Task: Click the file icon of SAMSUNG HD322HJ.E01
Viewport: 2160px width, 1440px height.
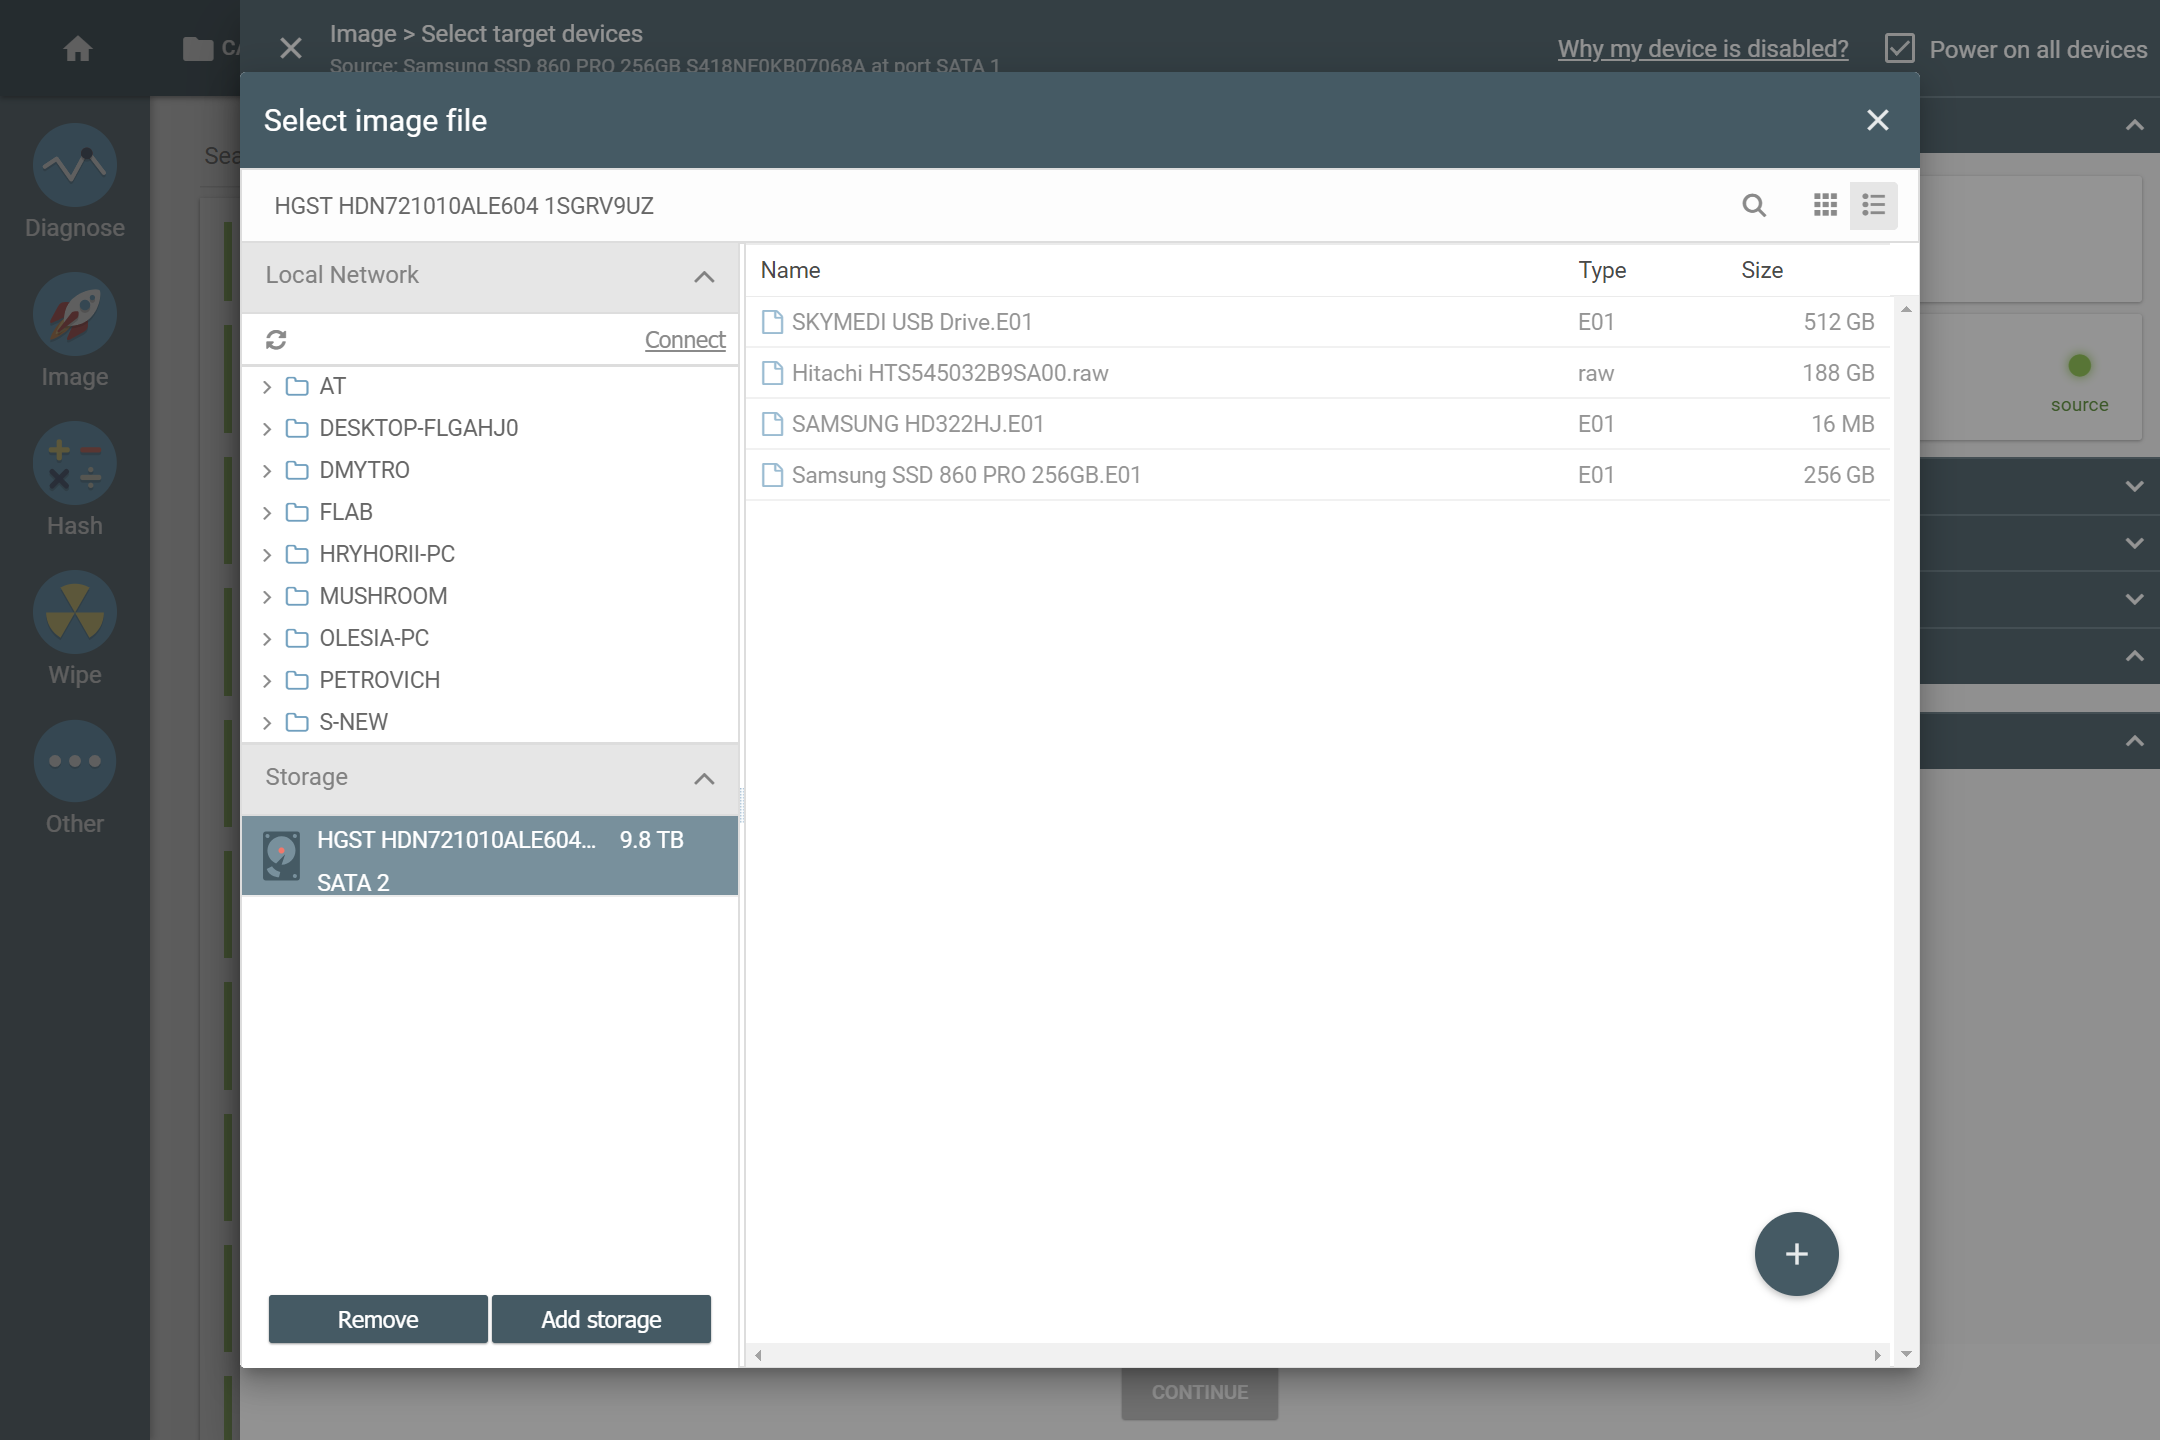Action: point(772,424)
